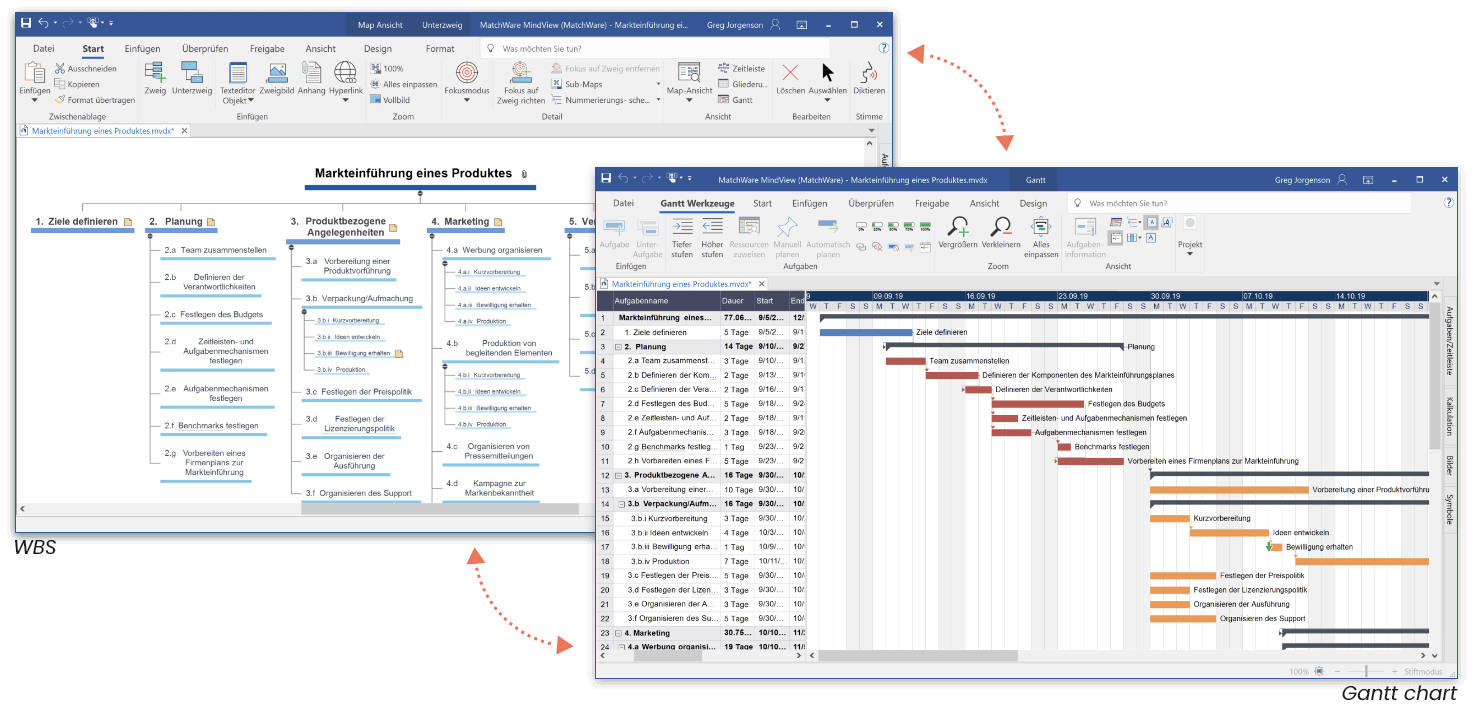Open Sub-Maps dropdown in Detail group
1473x707 pixels.
(657, 85)
